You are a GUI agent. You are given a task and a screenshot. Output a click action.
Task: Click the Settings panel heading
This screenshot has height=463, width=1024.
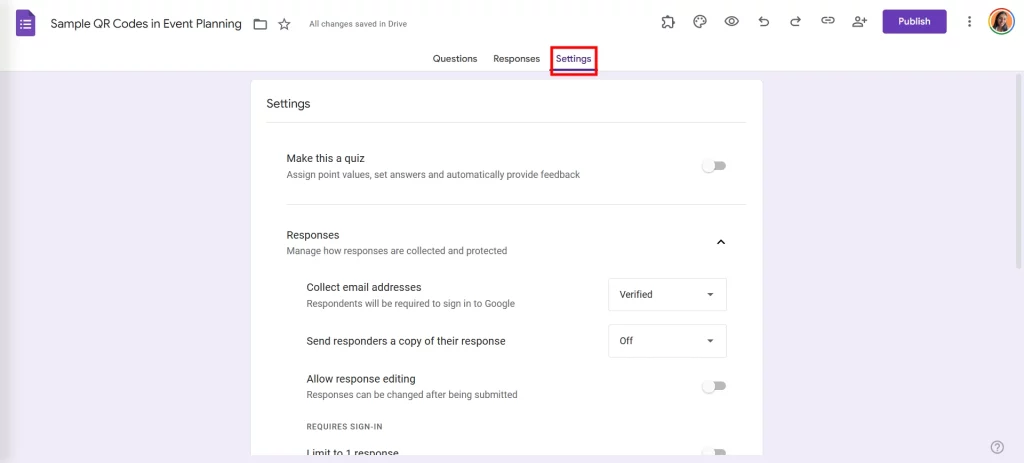(288, 103)
